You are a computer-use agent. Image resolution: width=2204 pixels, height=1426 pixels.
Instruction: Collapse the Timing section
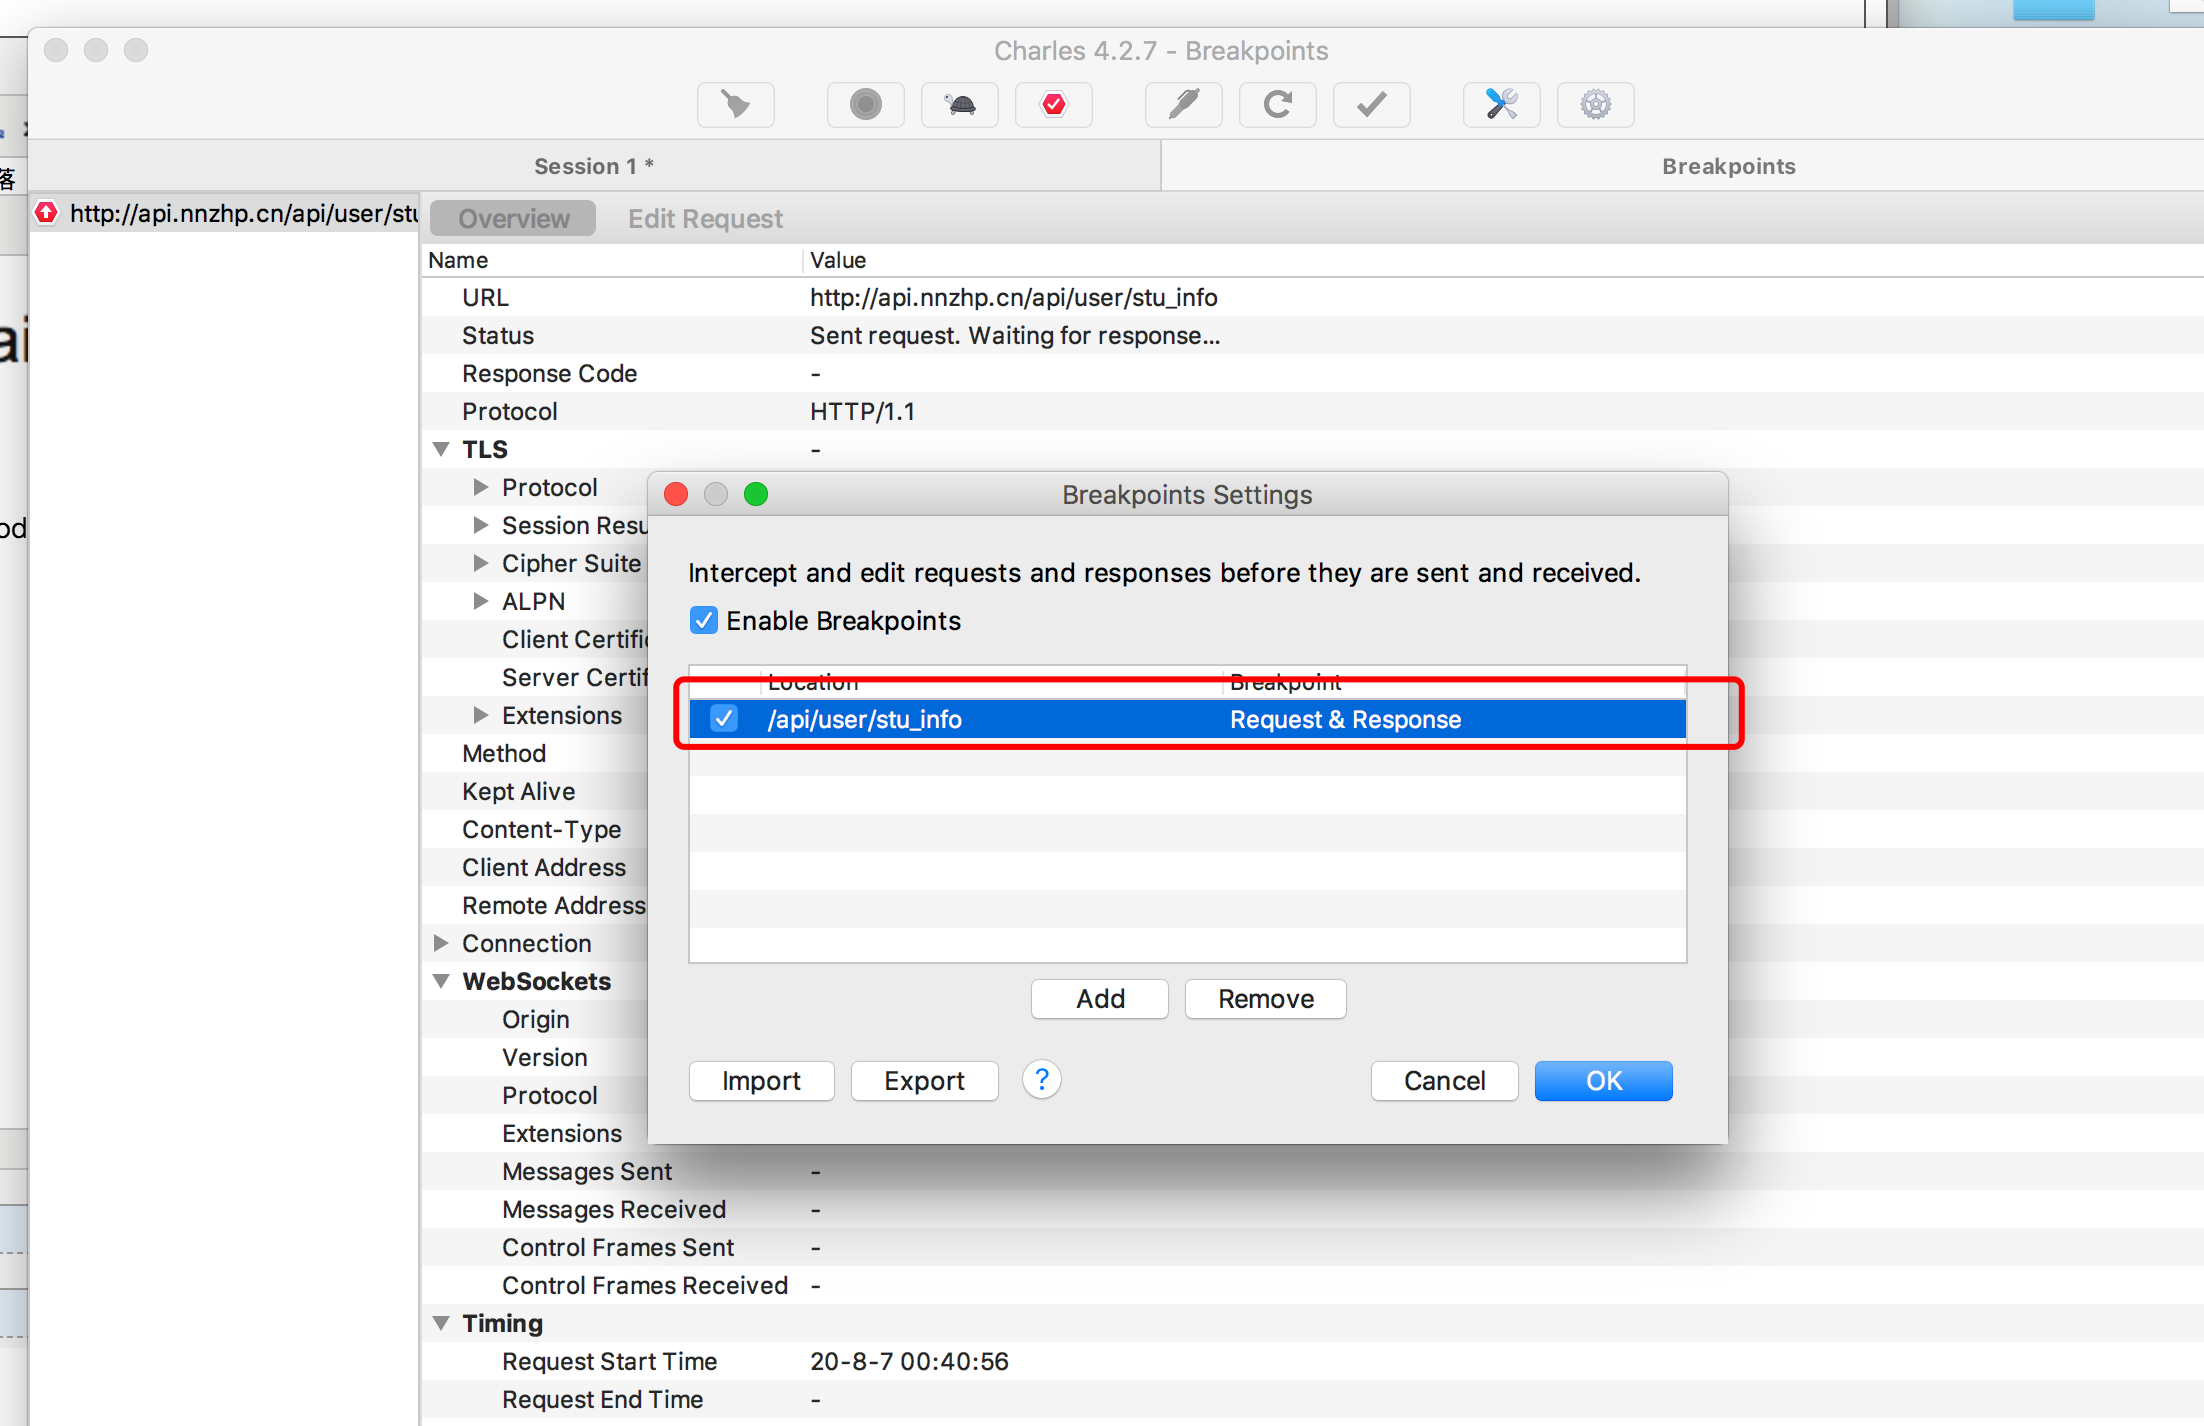click(x=441, y=1323)
